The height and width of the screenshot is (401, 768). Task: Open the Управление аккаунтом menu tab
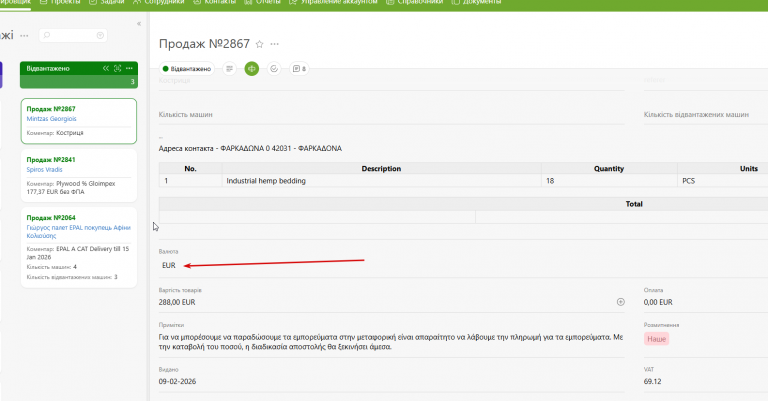334,2
